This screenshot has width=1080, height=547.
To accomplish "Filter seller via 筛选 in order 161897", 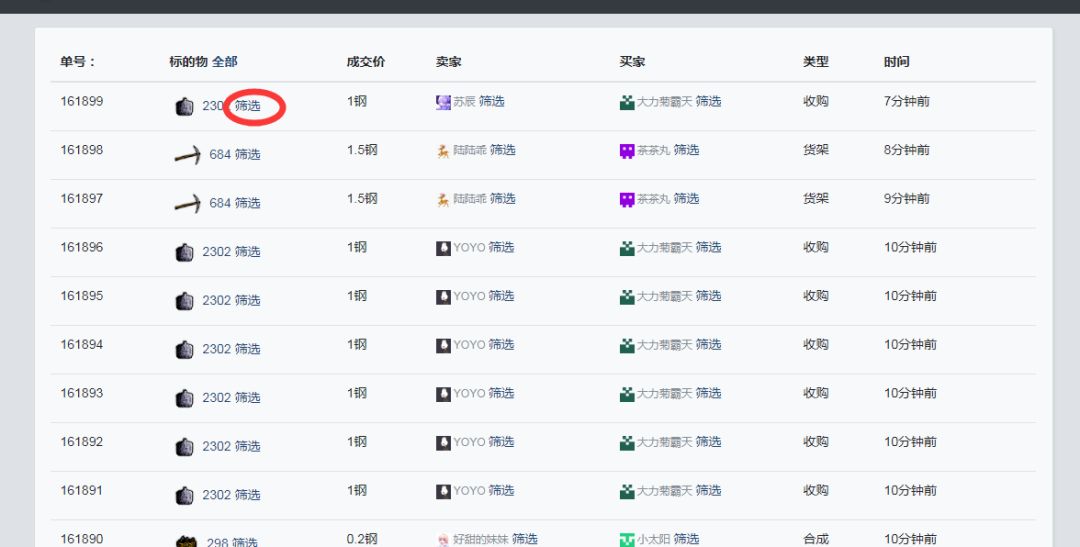I will 503,198.
